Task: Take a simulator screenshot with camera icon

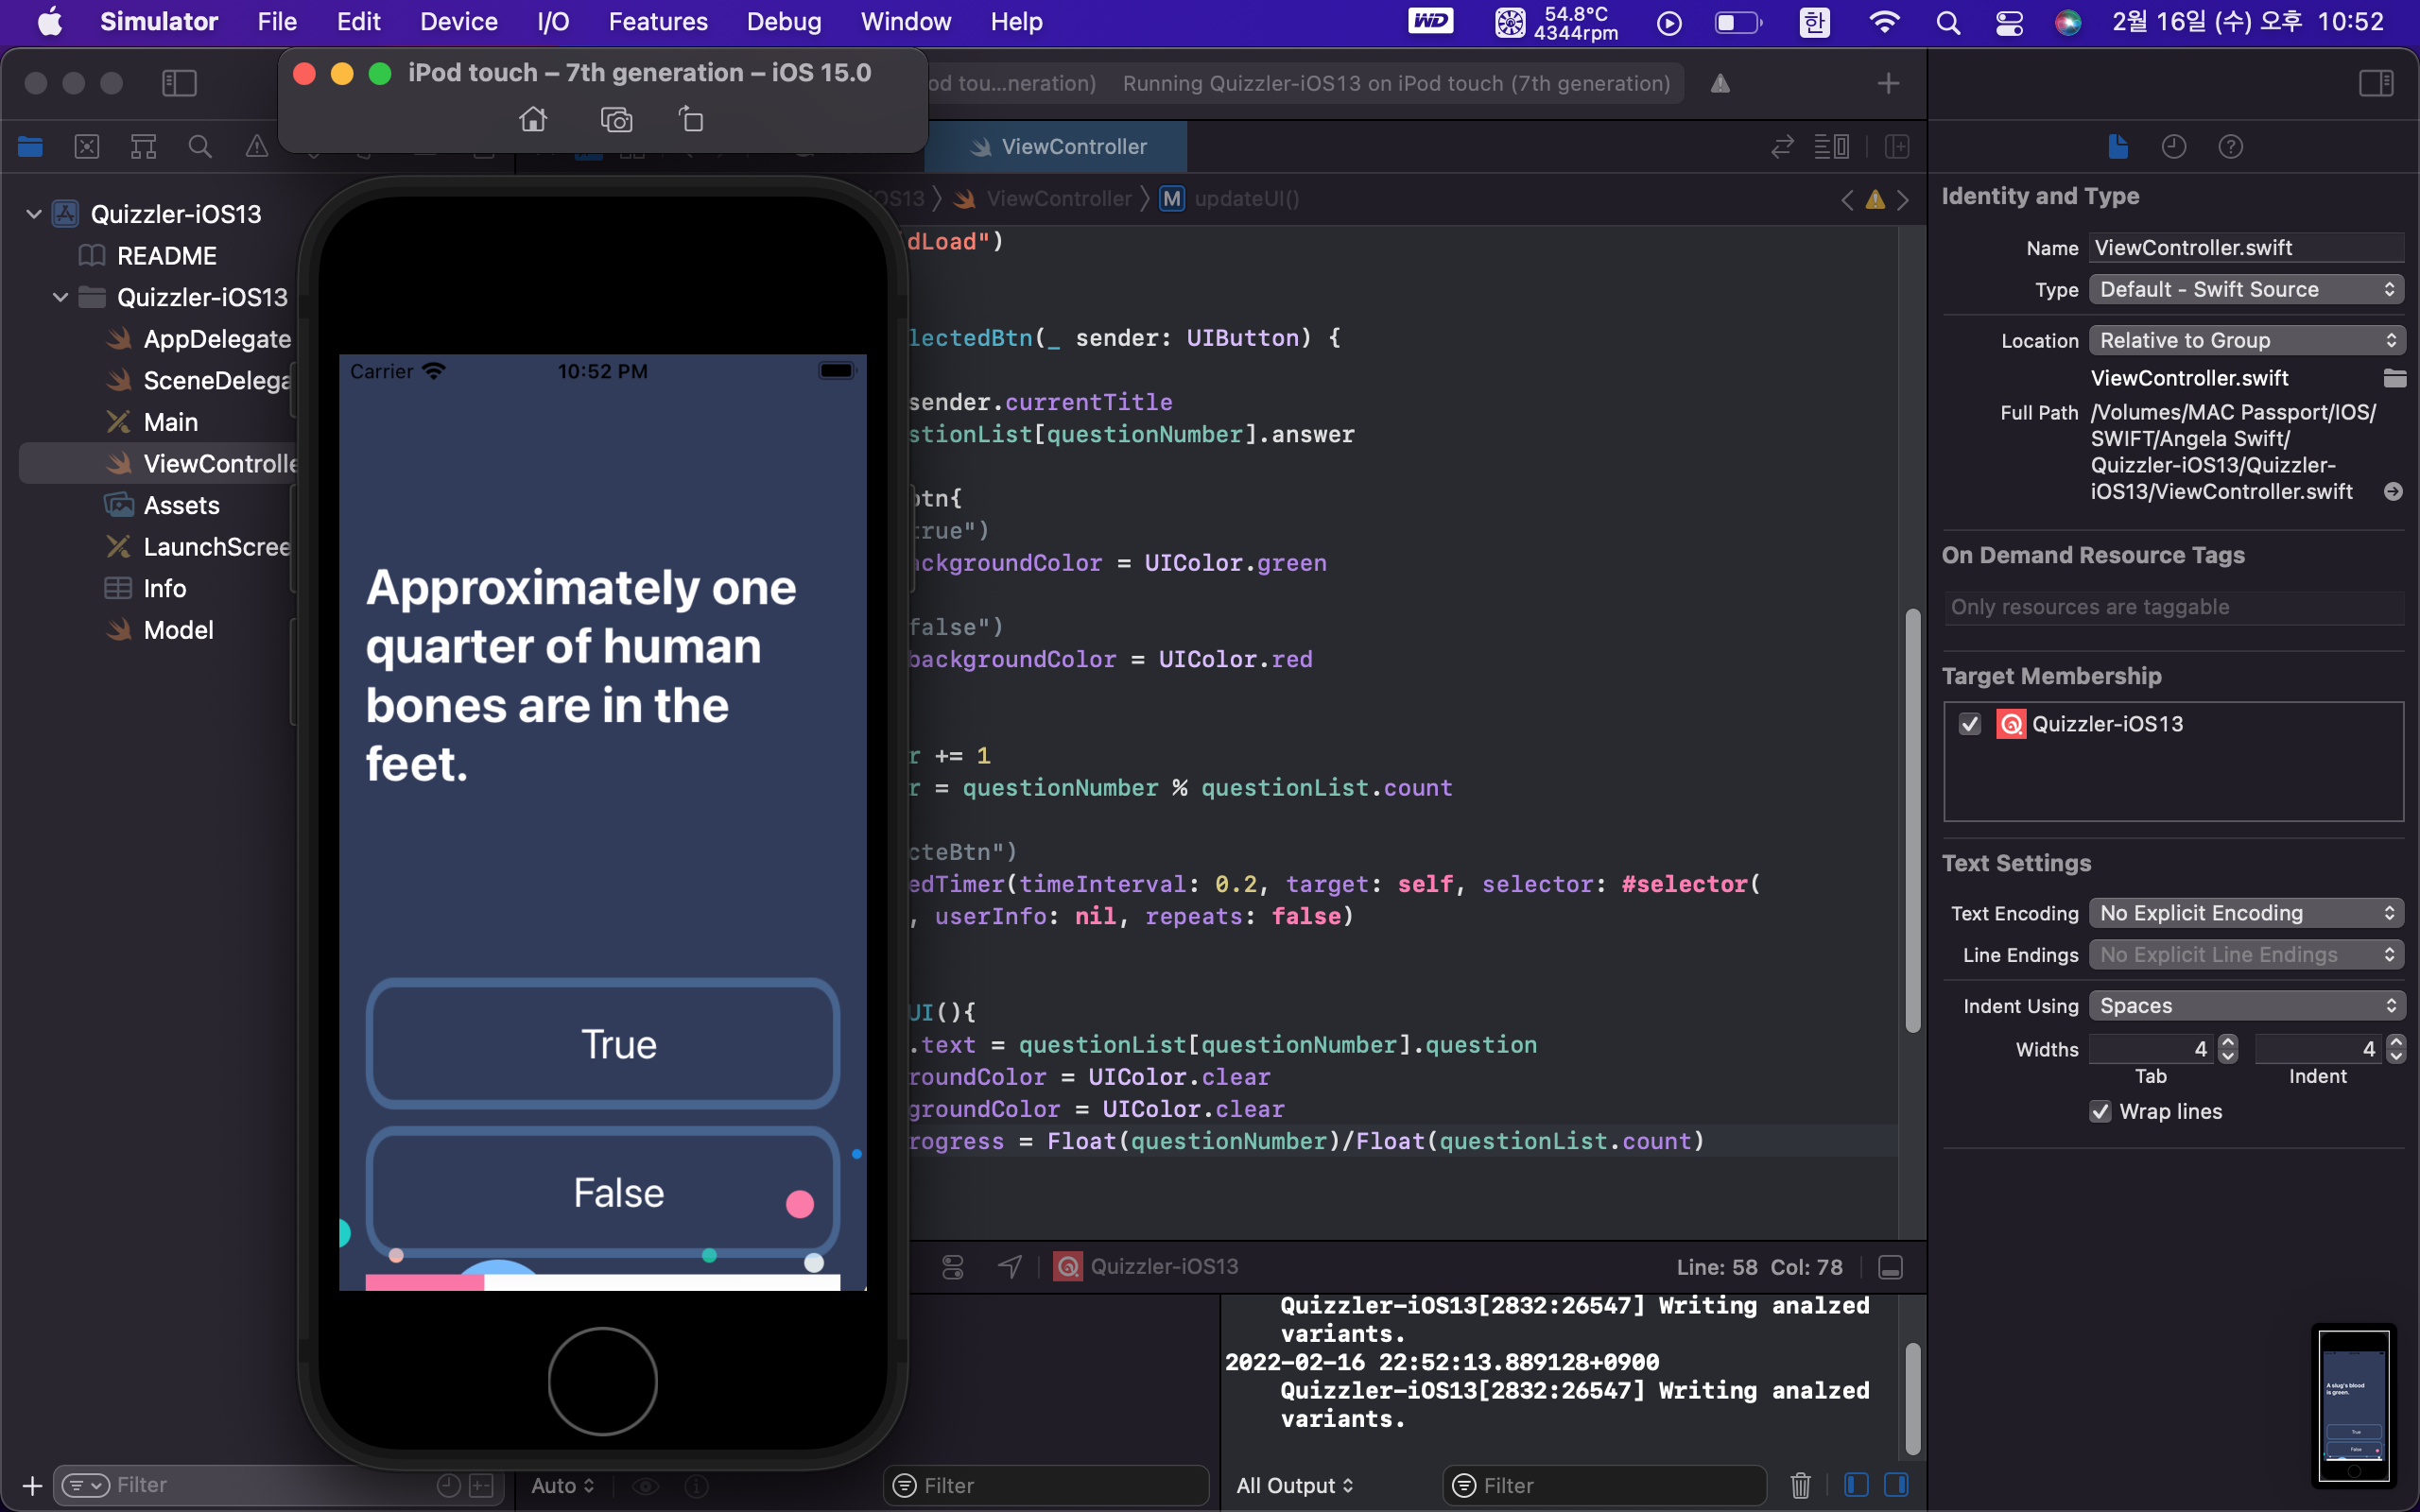Action: 616,120
